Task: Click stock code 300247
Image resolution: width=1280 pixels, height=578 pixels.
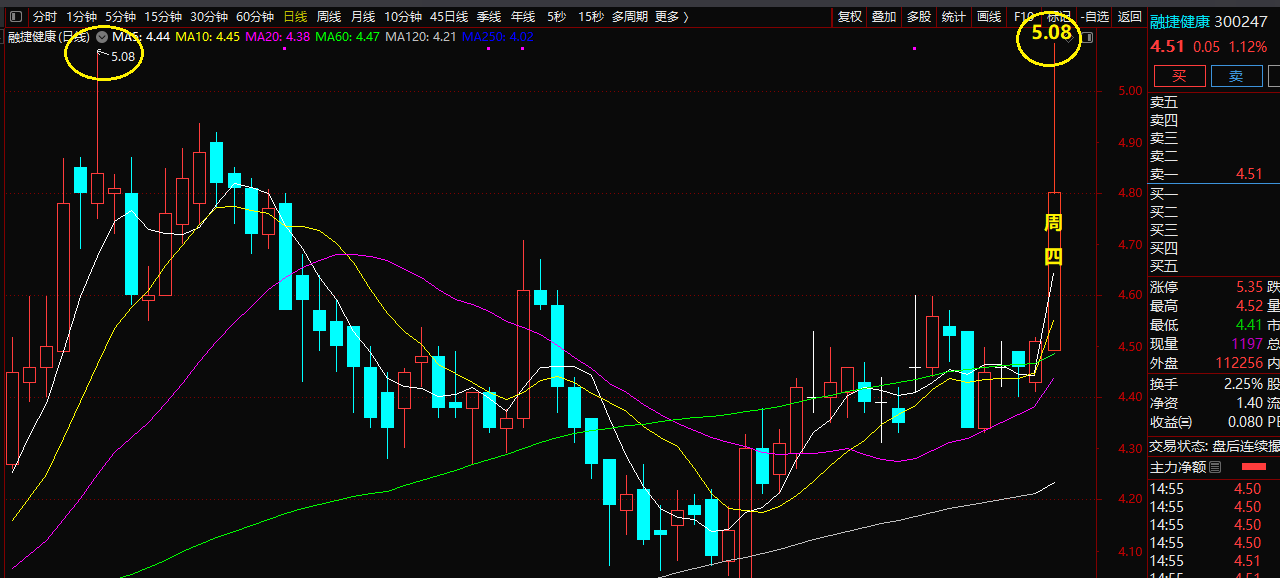Action: [1241, 21]
